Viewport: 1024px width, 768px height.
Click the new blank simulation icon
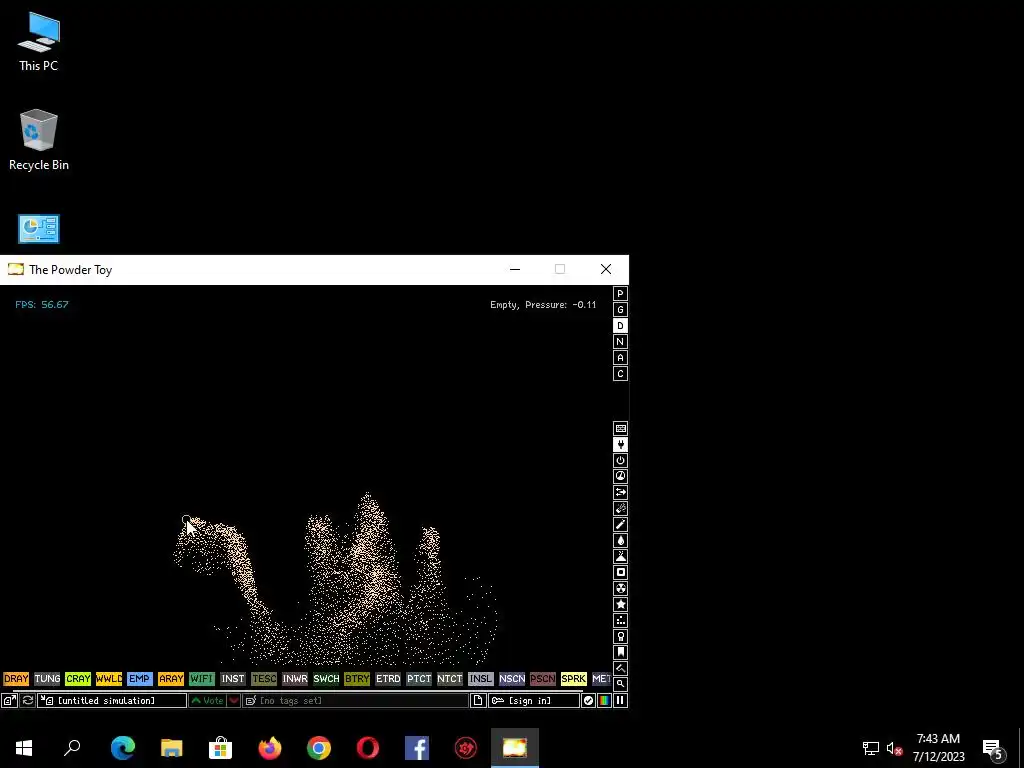[478, 701]
